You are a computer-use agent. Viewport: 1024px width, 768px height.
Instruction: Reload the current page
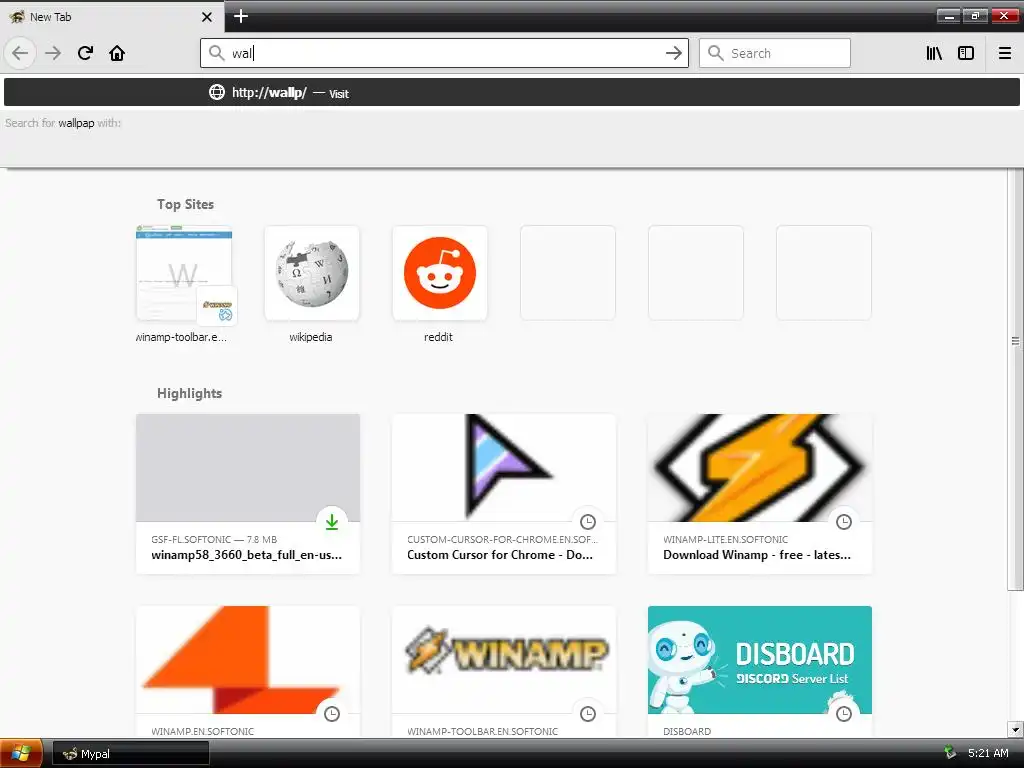coord(85,53)
